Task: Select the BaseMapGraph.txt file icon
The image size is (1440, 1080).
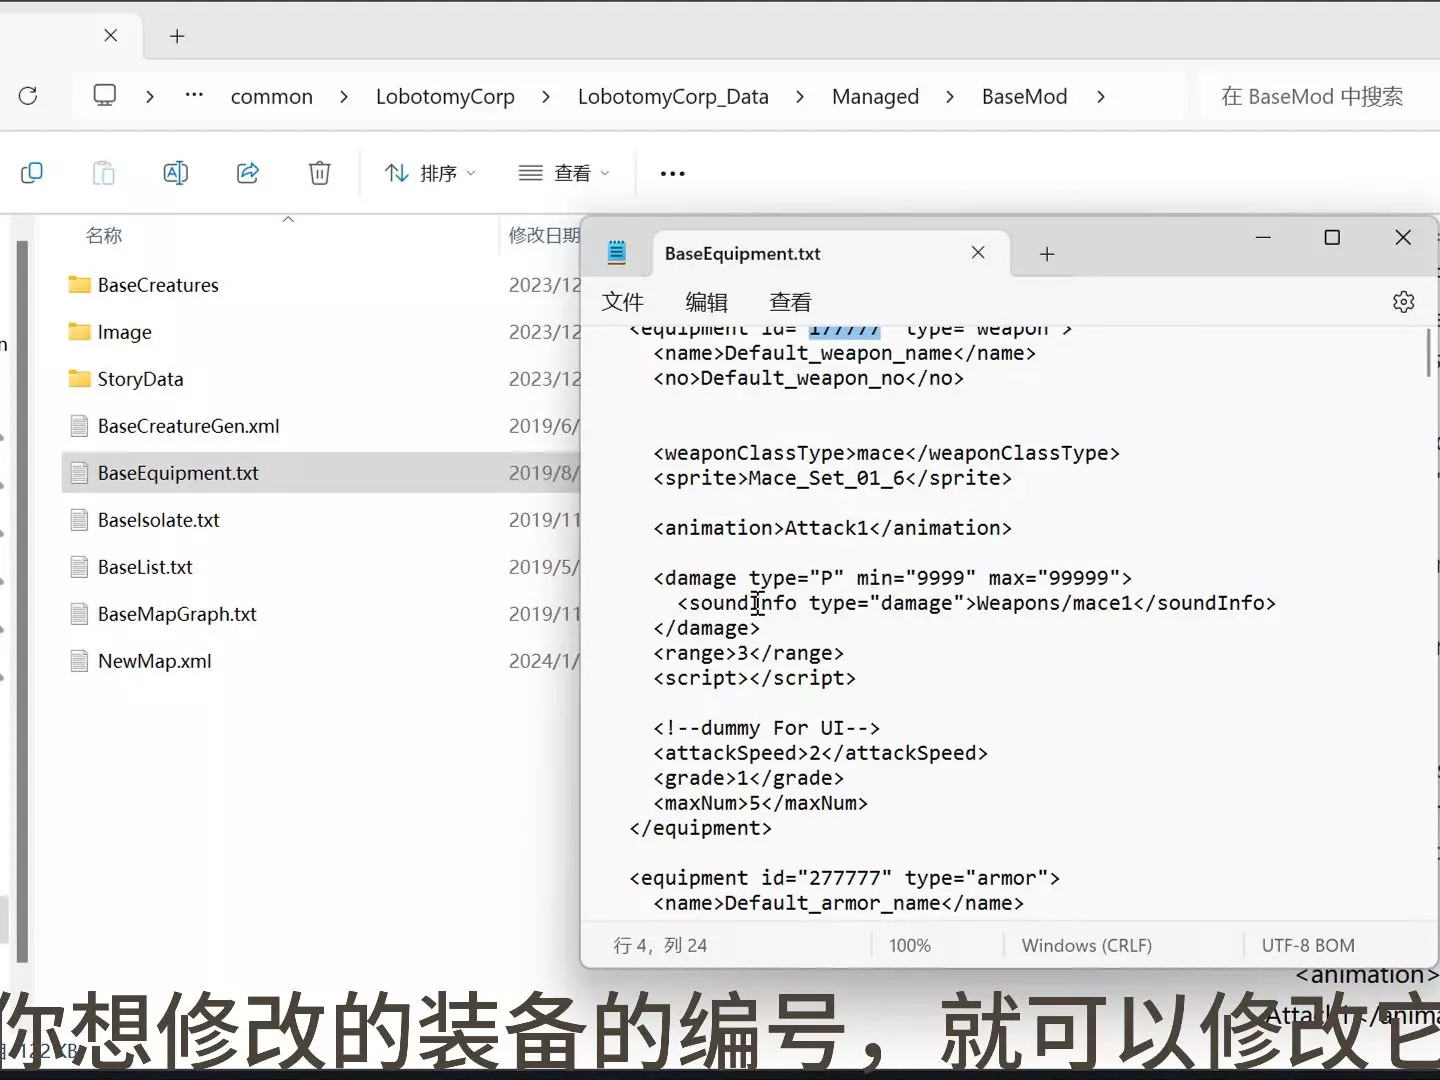Action: pyautogui.click(x=79, y=614)
